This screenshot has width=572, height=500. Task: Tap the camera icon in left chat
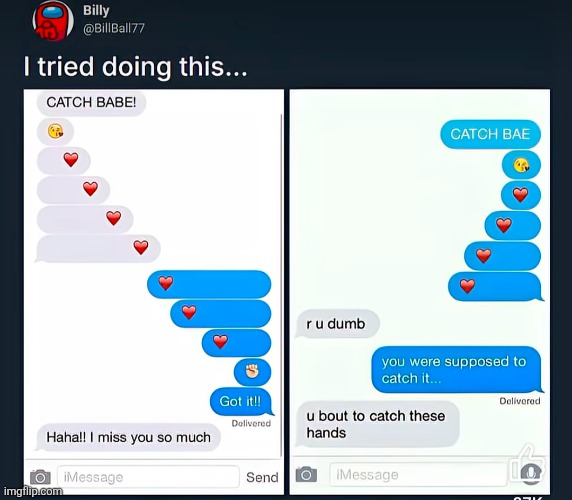(40, 477)
